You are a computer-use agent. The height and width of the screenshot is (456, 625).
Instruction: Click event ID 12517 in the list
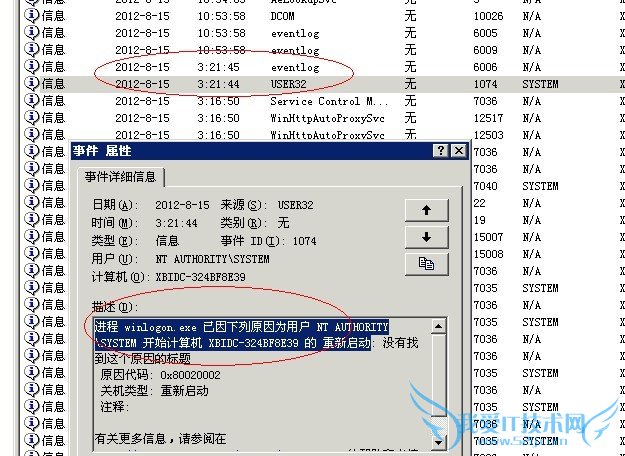(x=488, y=118)
